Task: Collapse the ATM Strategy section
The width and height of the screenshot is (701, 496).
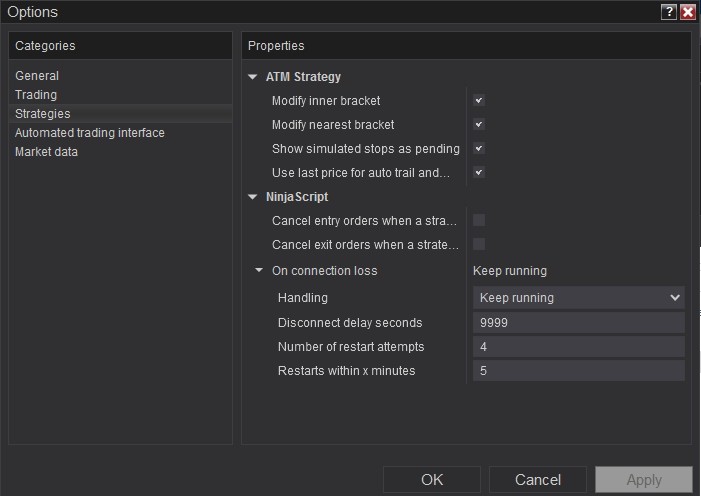Action: pos(253,77)
